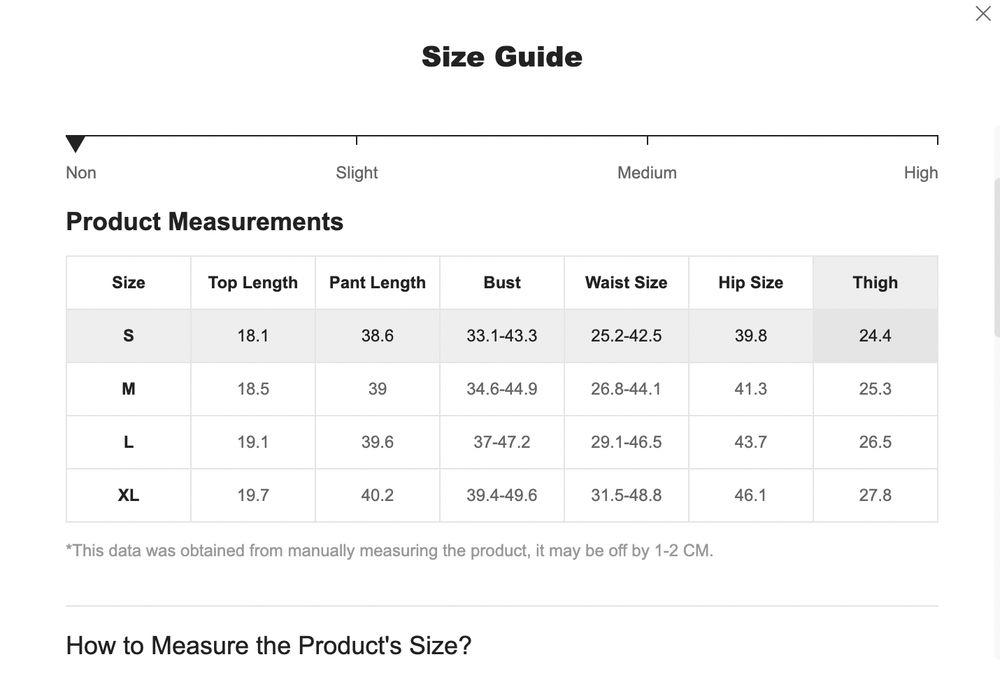The height and width of the screenshot is (699, 1000).
Task: Click the Product Measurements heading
Action: (204, 221)
